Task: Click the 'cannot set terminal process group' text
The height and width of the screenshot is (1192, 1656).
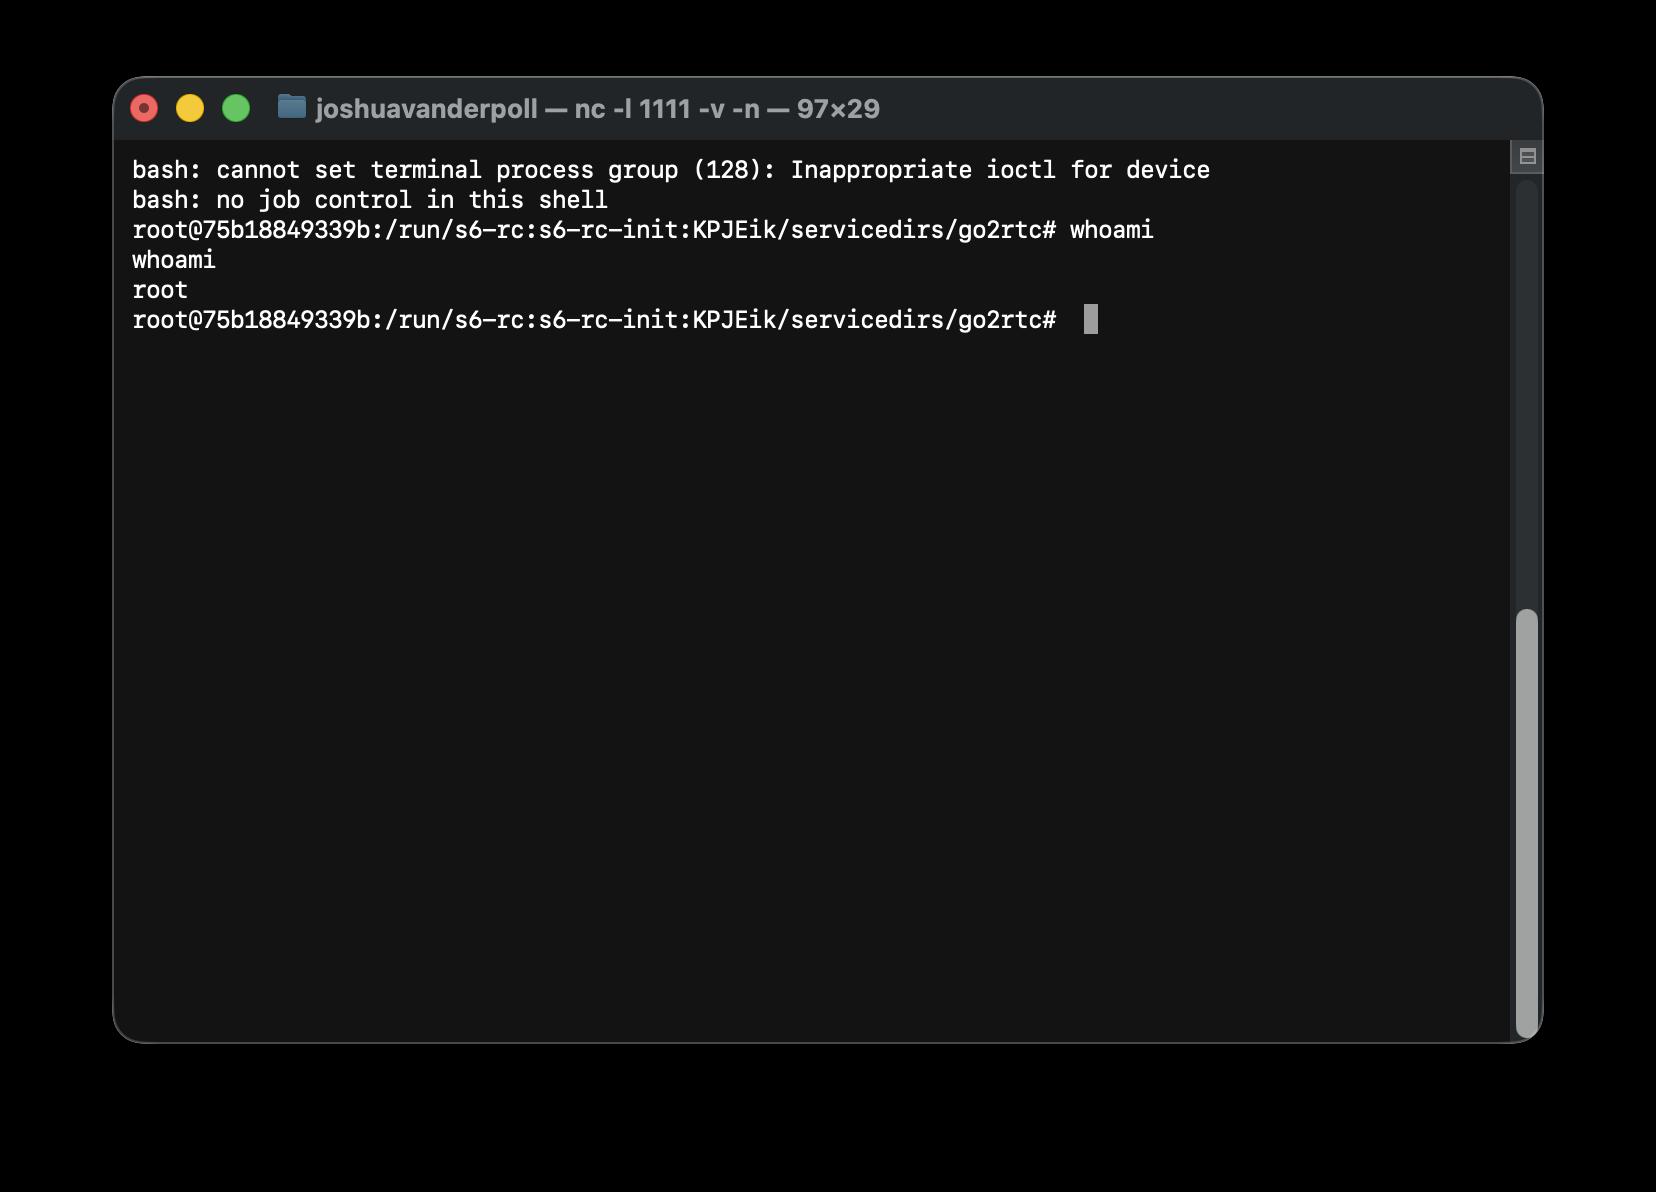Action: (x=447, y=170)
